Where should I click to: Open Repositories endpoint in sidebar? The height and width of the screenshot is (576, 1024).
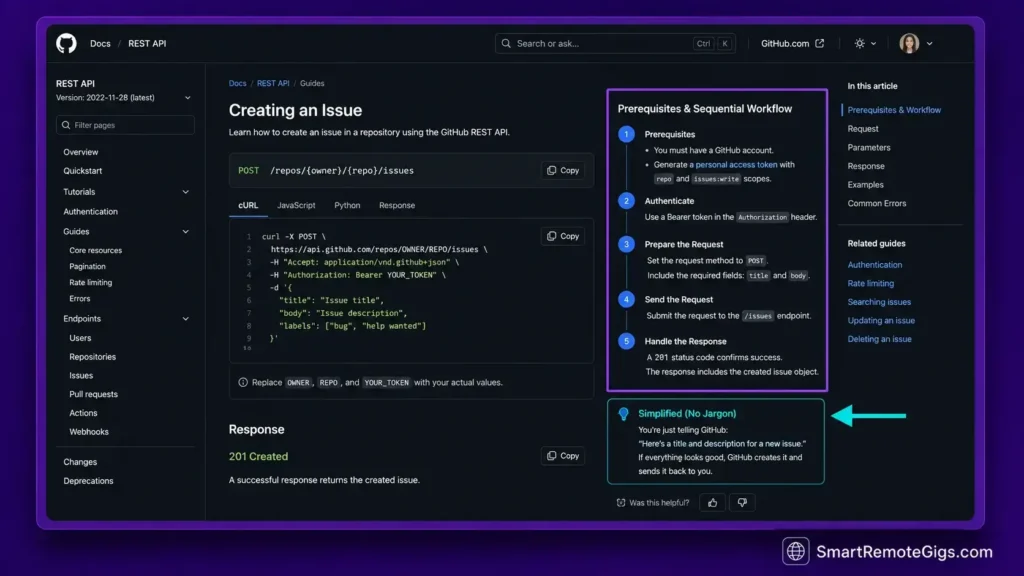92,357
